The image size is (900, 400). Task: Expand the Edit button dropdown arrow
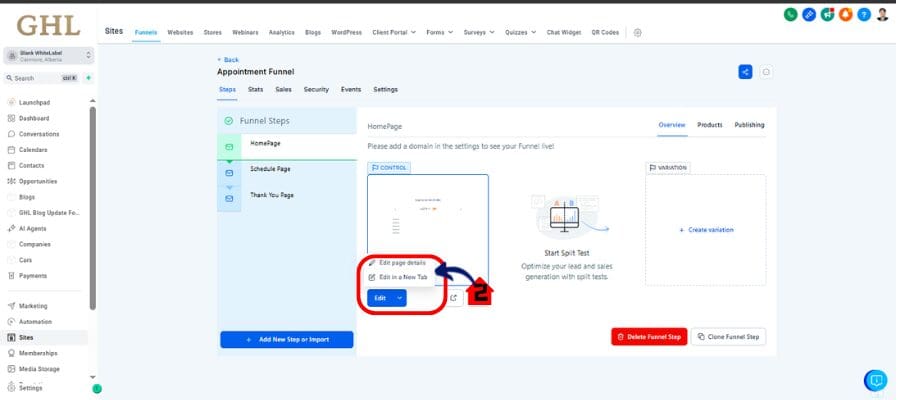[x=399, y=298]
